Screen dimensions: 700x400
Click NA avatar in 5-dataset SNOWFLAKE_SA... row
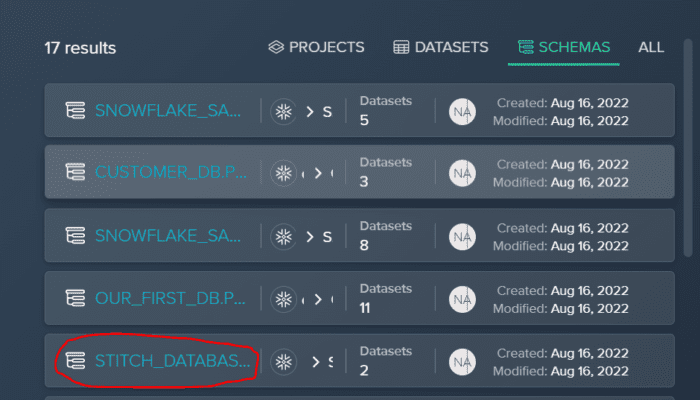coord(462,112)
